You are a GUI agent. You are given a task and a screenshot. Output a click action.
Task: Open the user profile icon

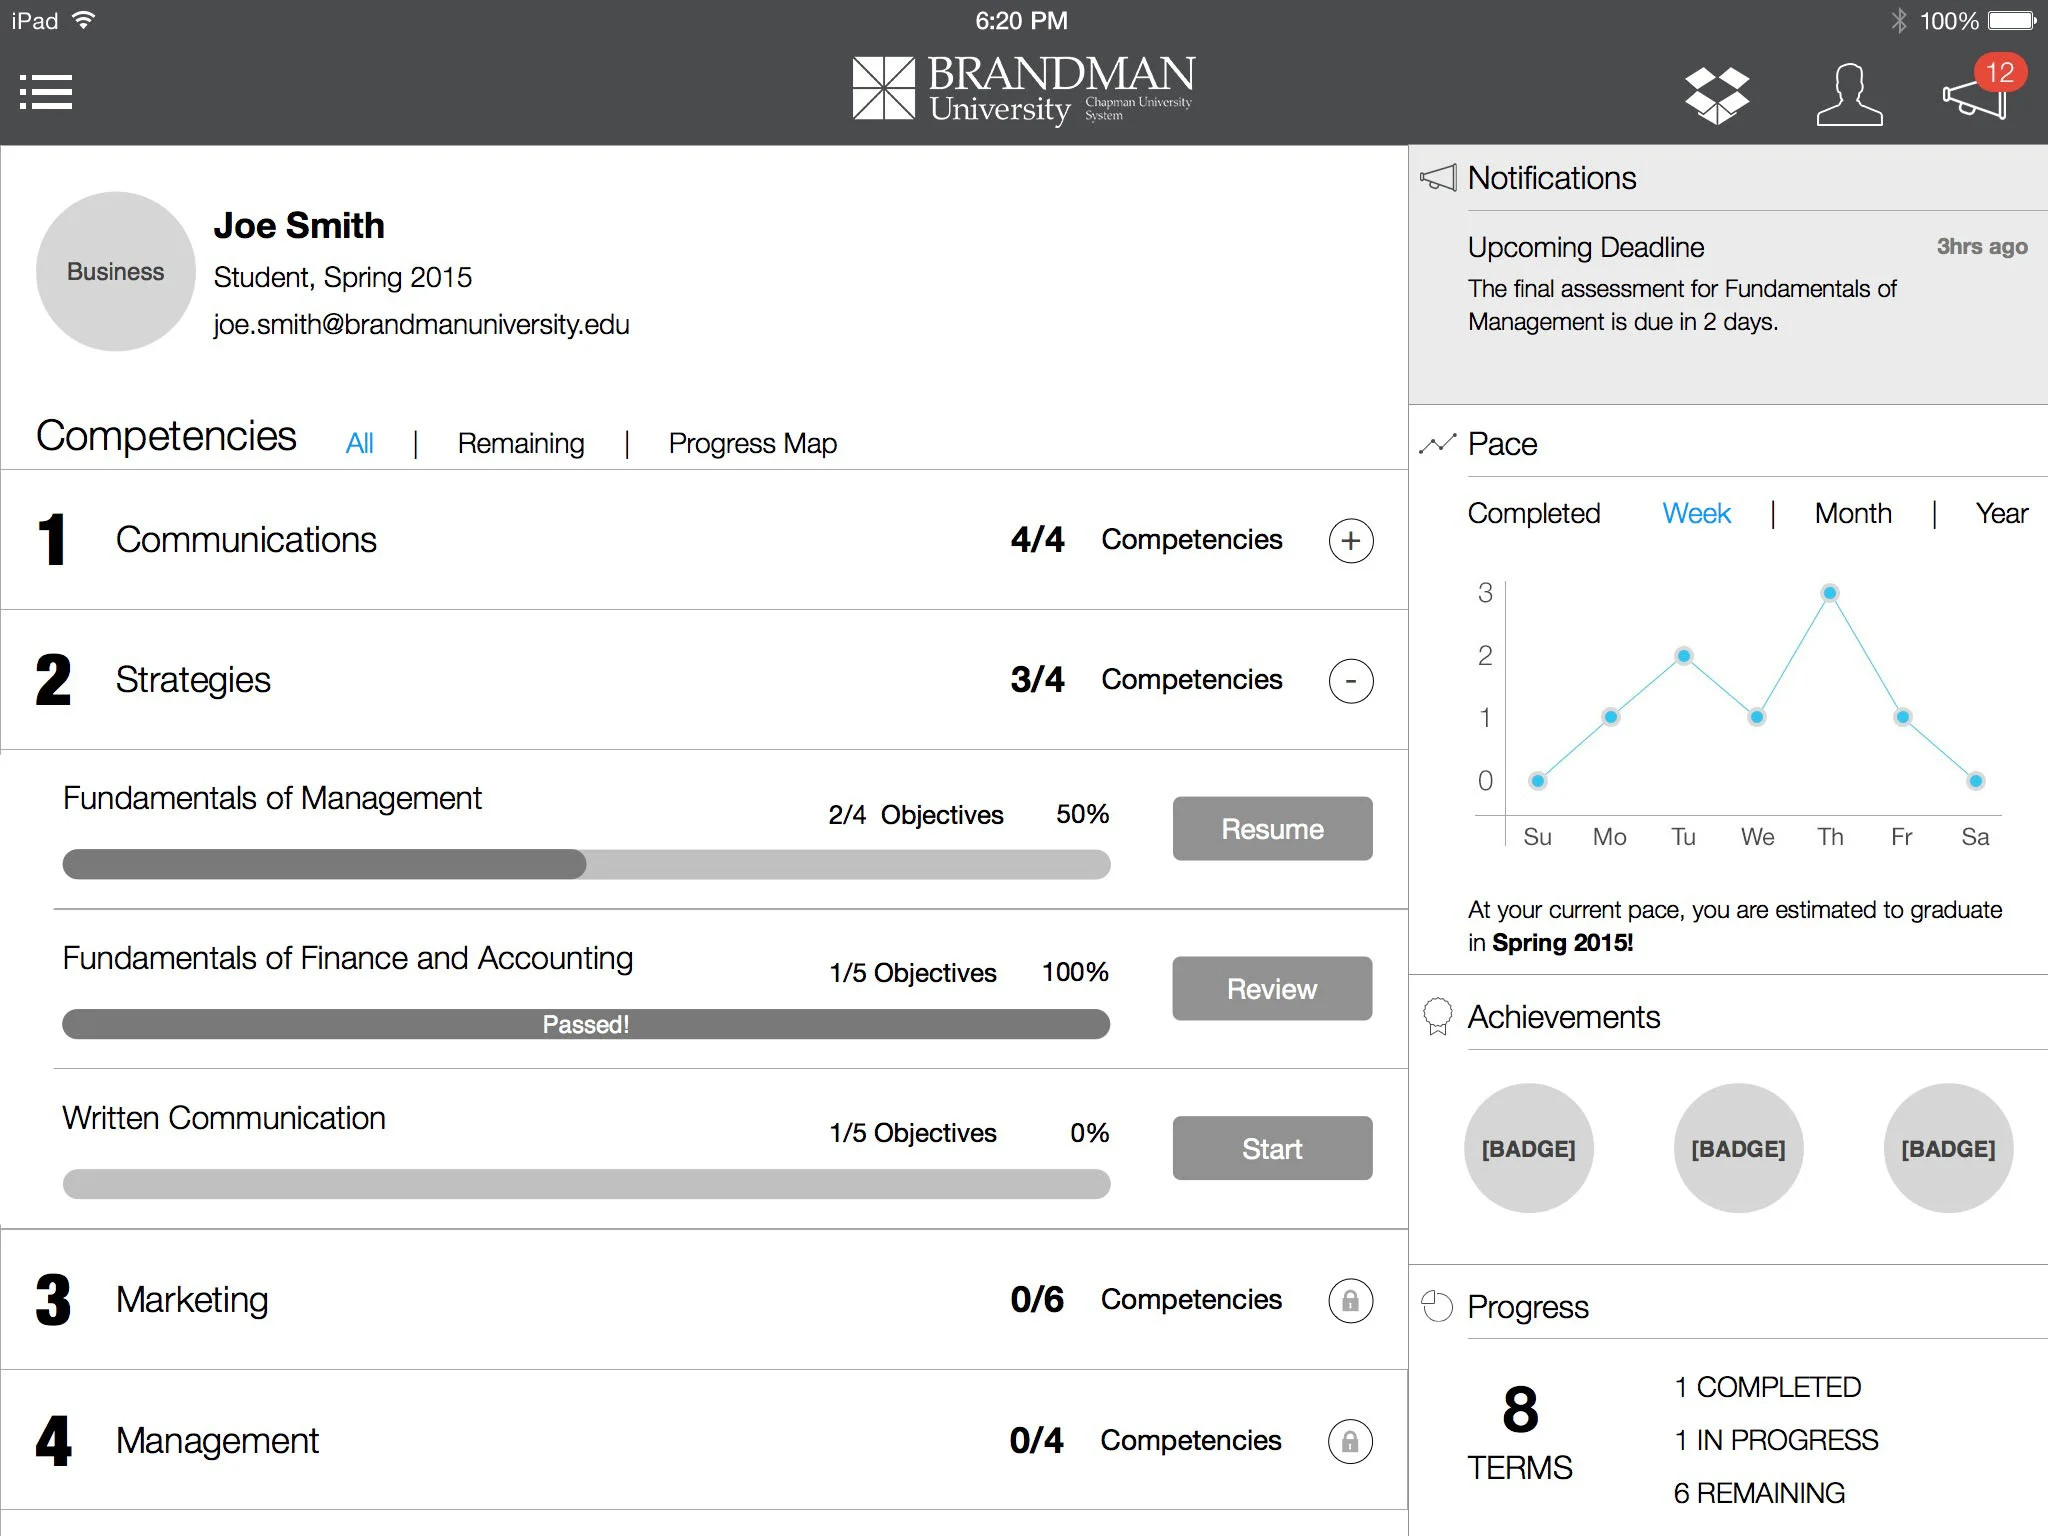click(x=1849, y=95)
